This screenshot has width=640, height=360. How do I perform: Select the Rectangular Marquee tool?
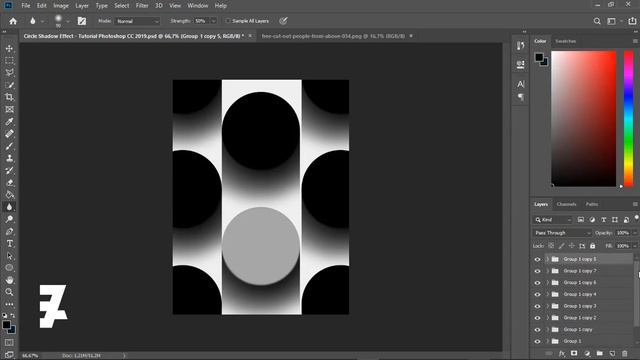pyautogui.click(x=9, y=60)
